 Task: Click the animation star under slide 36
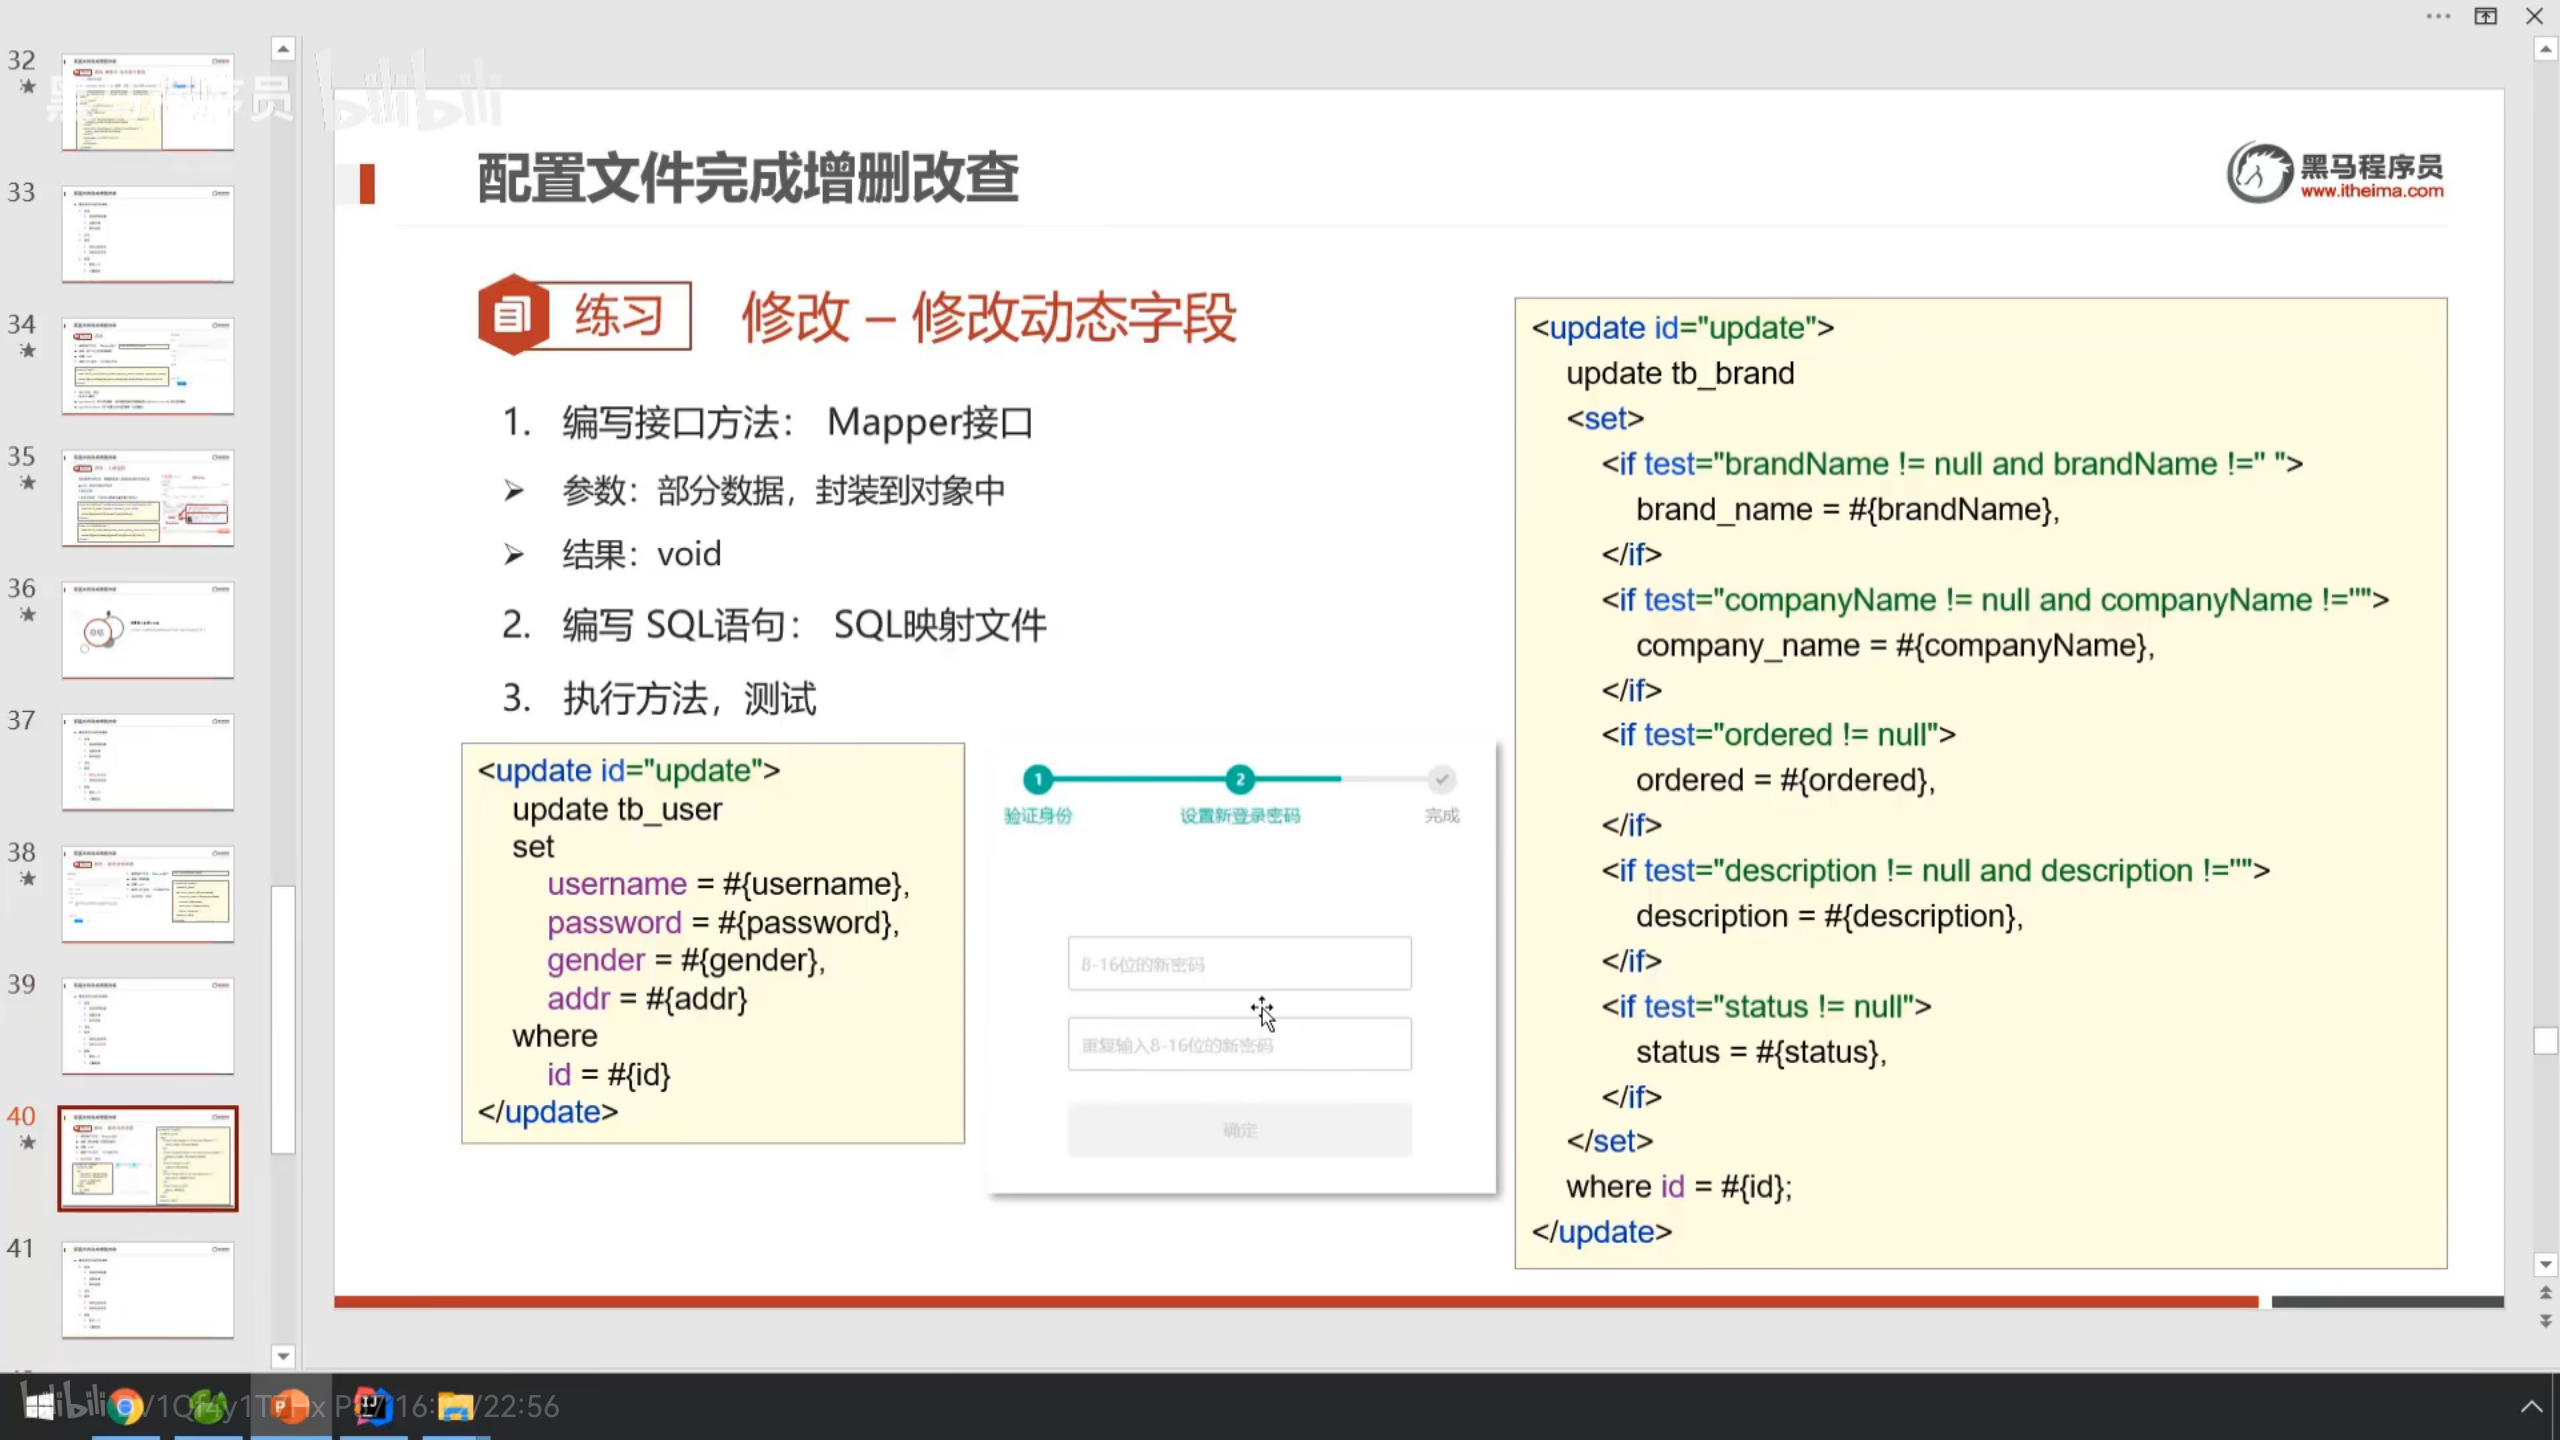pyautogui.click(x=28, y=615)
